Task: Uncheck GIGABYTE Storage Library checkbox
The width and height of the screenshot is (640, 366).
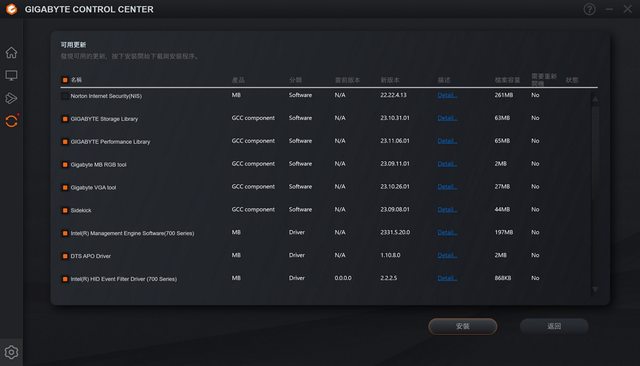Action: [64, 119]
